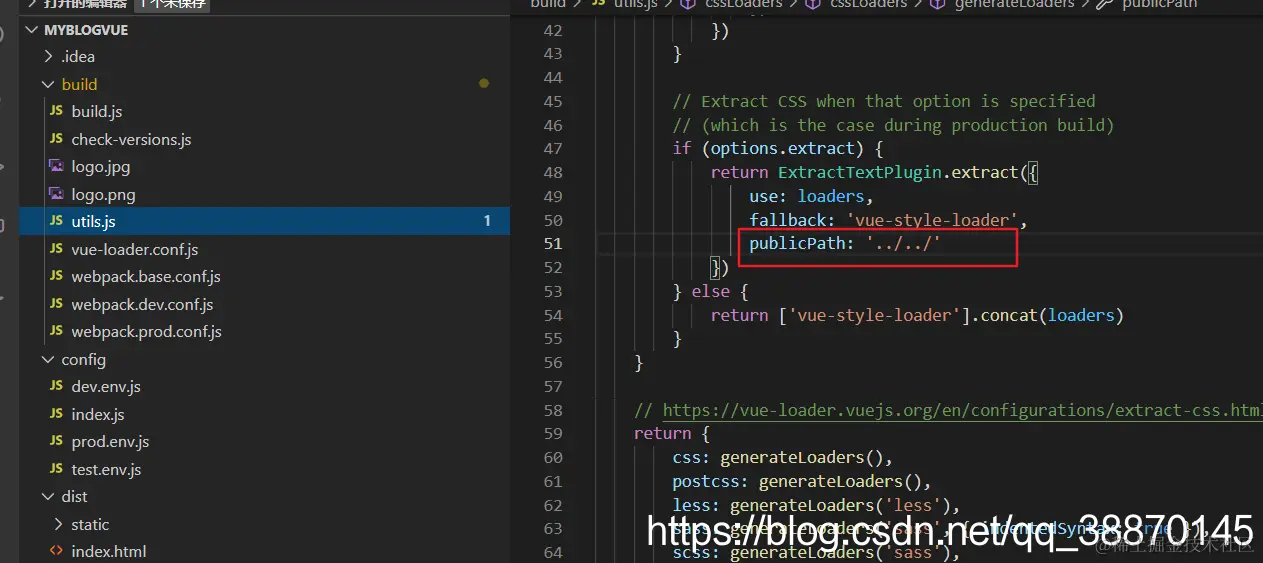Screen dimensions: 1263x563
Task: Click the HTML icon of index.html
Action: [56, 552]
